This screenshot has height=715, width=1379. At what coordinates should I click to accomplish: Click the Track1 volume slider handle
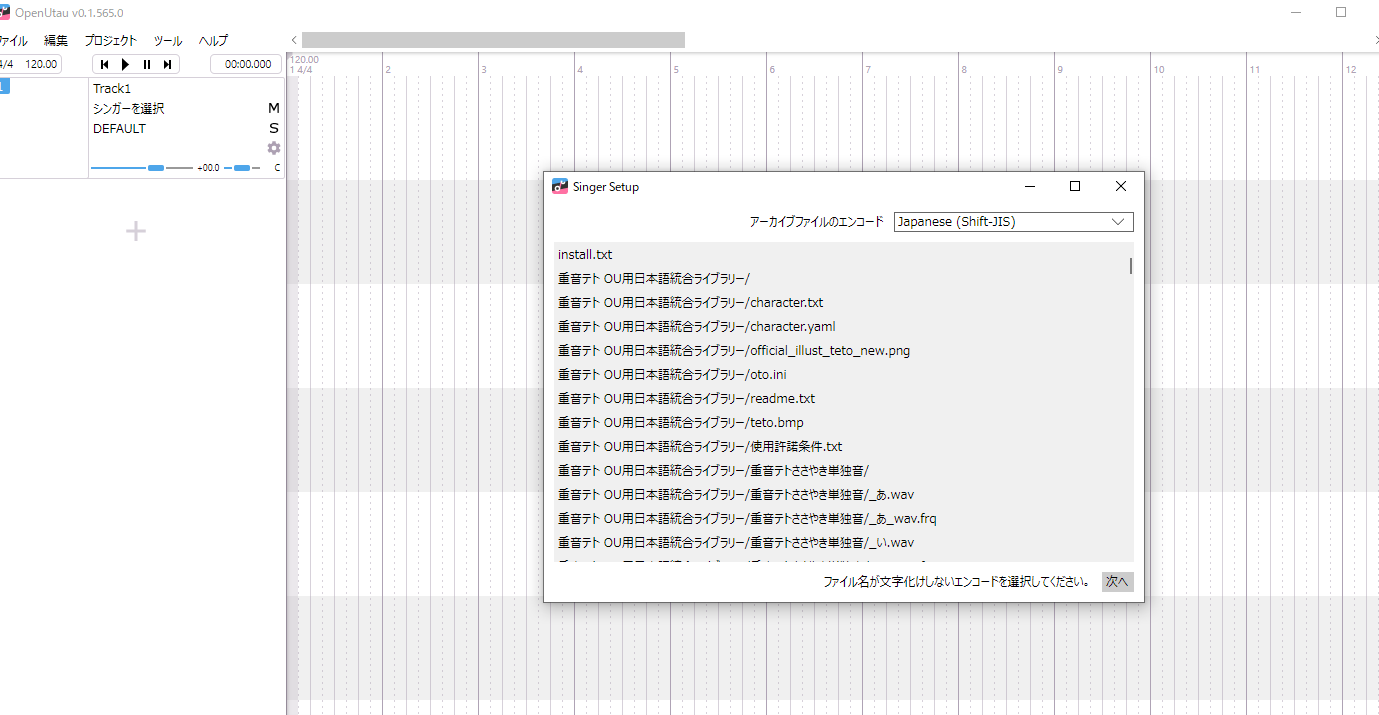pos(156,168)
